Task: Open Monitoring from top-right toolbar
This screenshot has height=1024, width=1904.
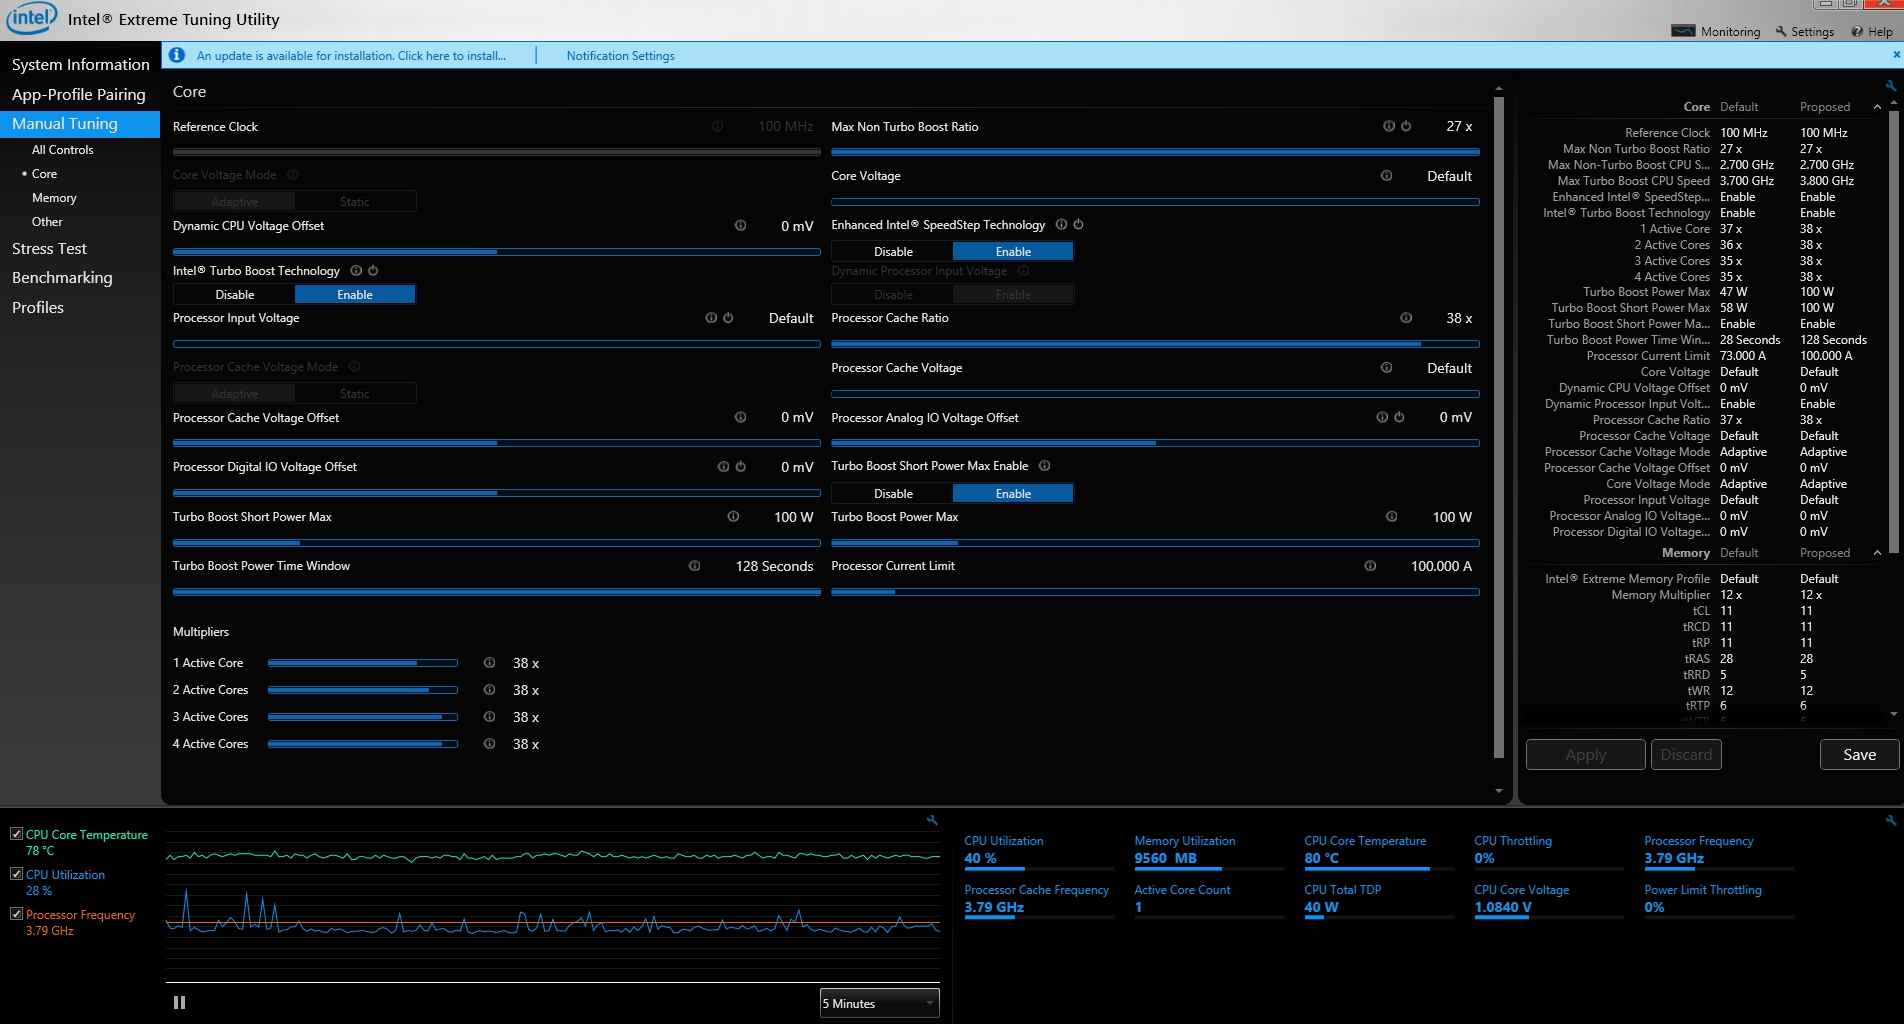Action: tap(1716, 31)
